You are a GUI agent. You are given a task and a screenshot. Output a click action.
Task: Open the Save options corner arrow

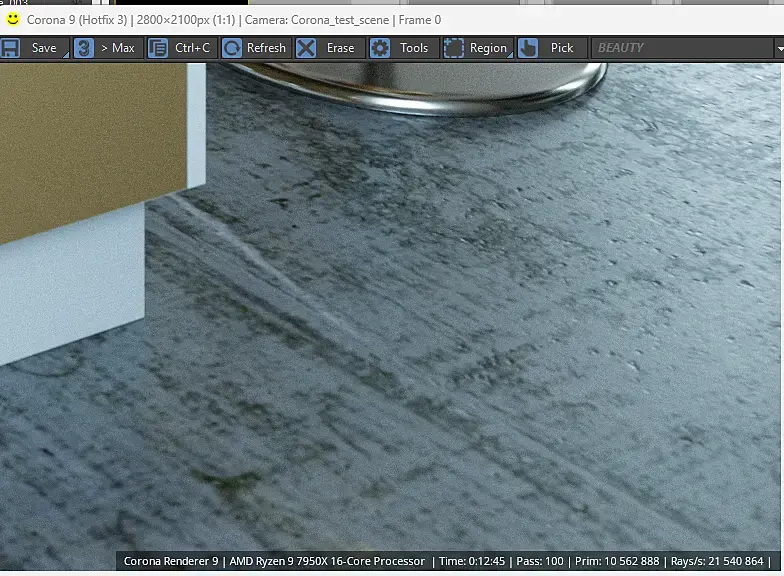(66, 55)
